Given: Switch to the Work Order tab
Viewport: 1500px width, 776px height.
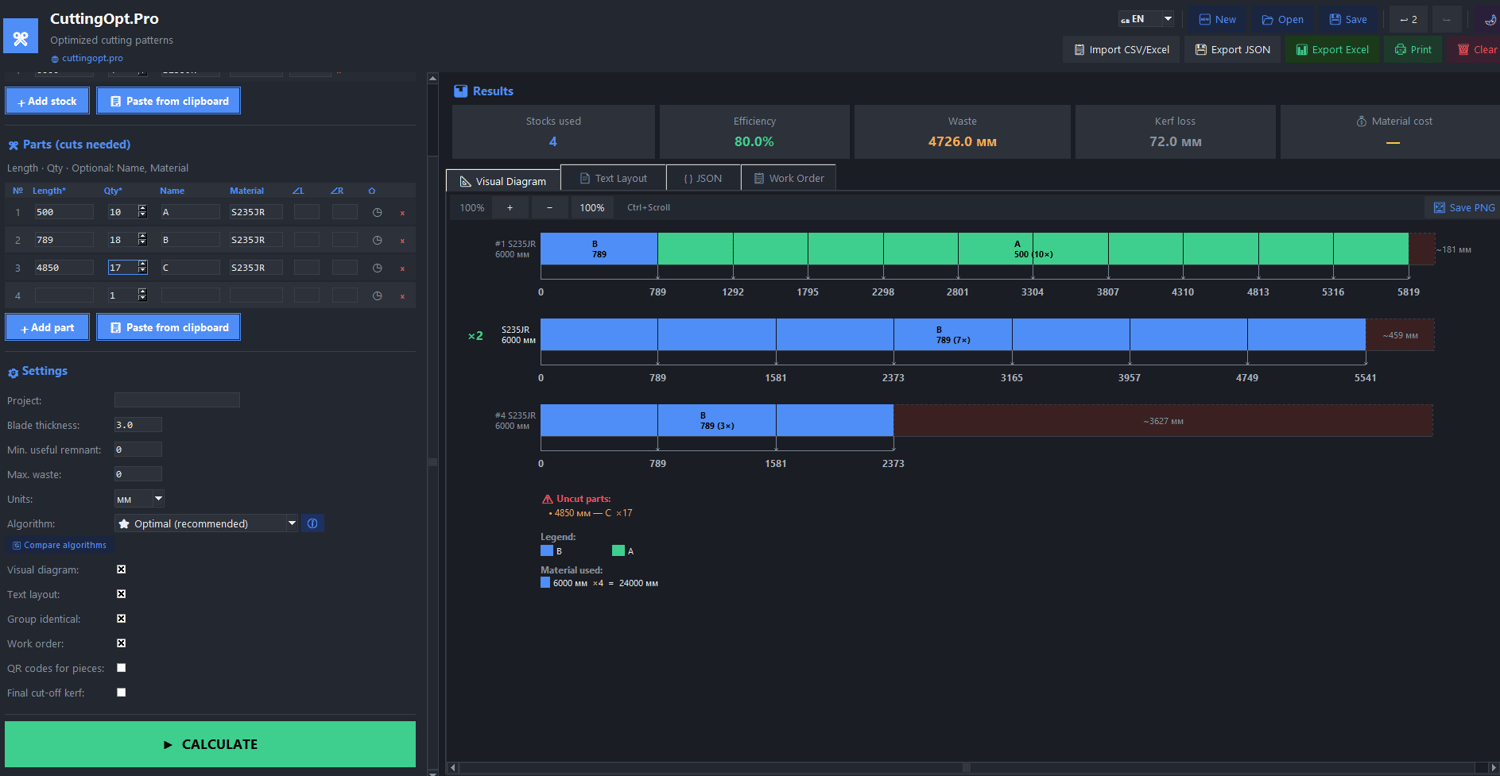Looking at the screenshot, I should 789,178.
